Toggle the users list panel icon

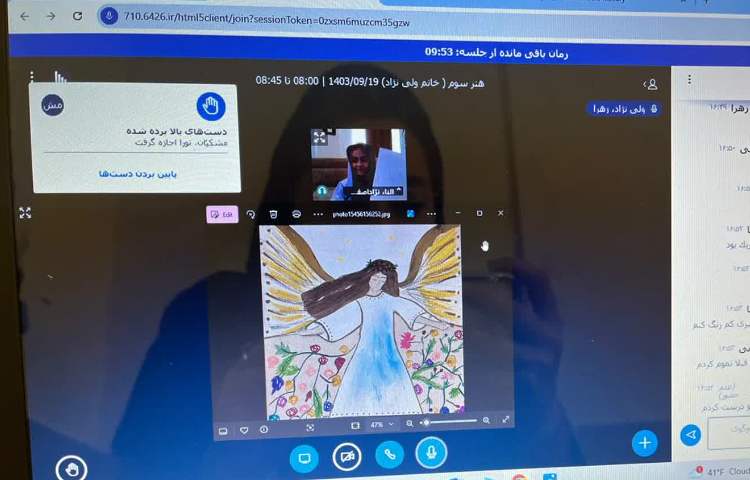(x=651, y=85)
